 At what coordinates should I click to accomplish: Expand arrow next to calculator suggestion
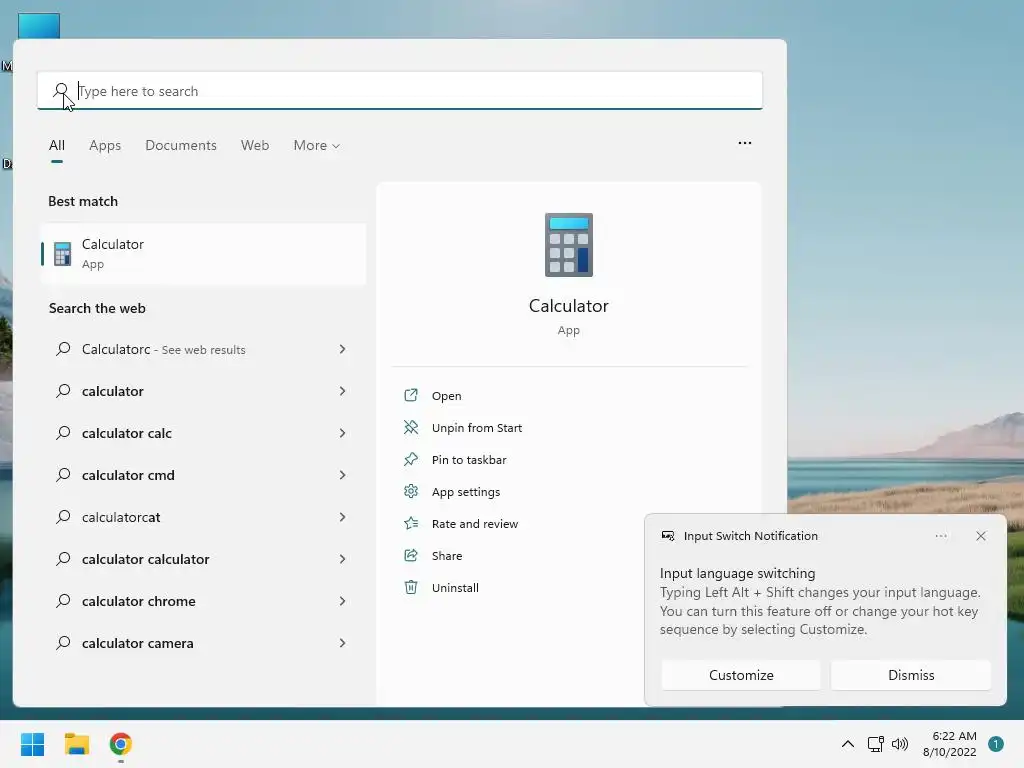[x=342, y=391]
